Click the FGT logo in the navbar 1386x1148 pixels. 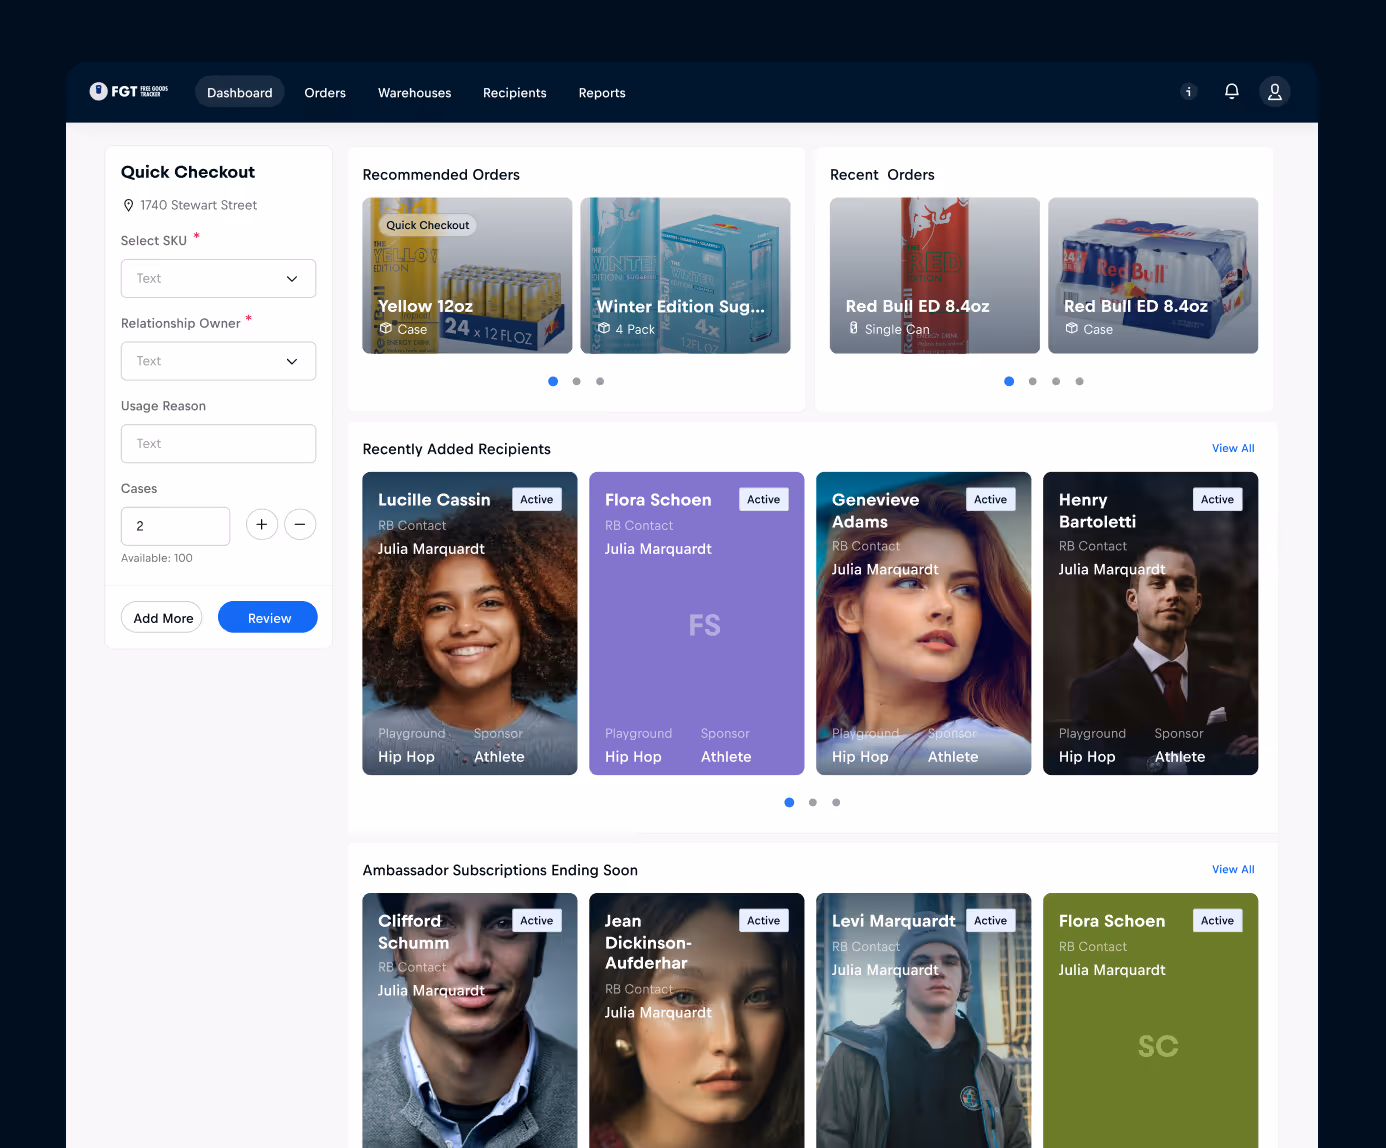pos(129,91)
